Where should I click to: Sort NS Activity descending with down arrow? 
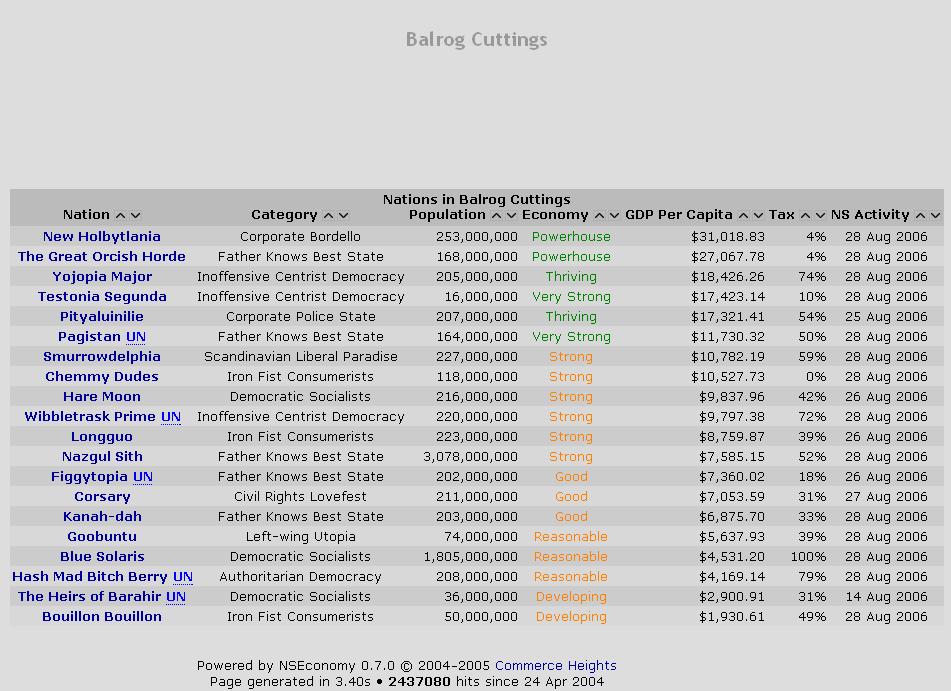click(x=936, y=216)
